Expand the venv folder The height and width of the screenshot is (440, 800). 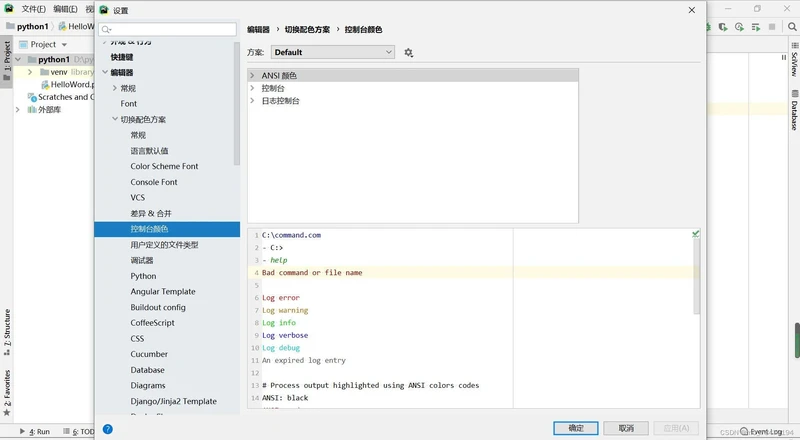[30, 72]
